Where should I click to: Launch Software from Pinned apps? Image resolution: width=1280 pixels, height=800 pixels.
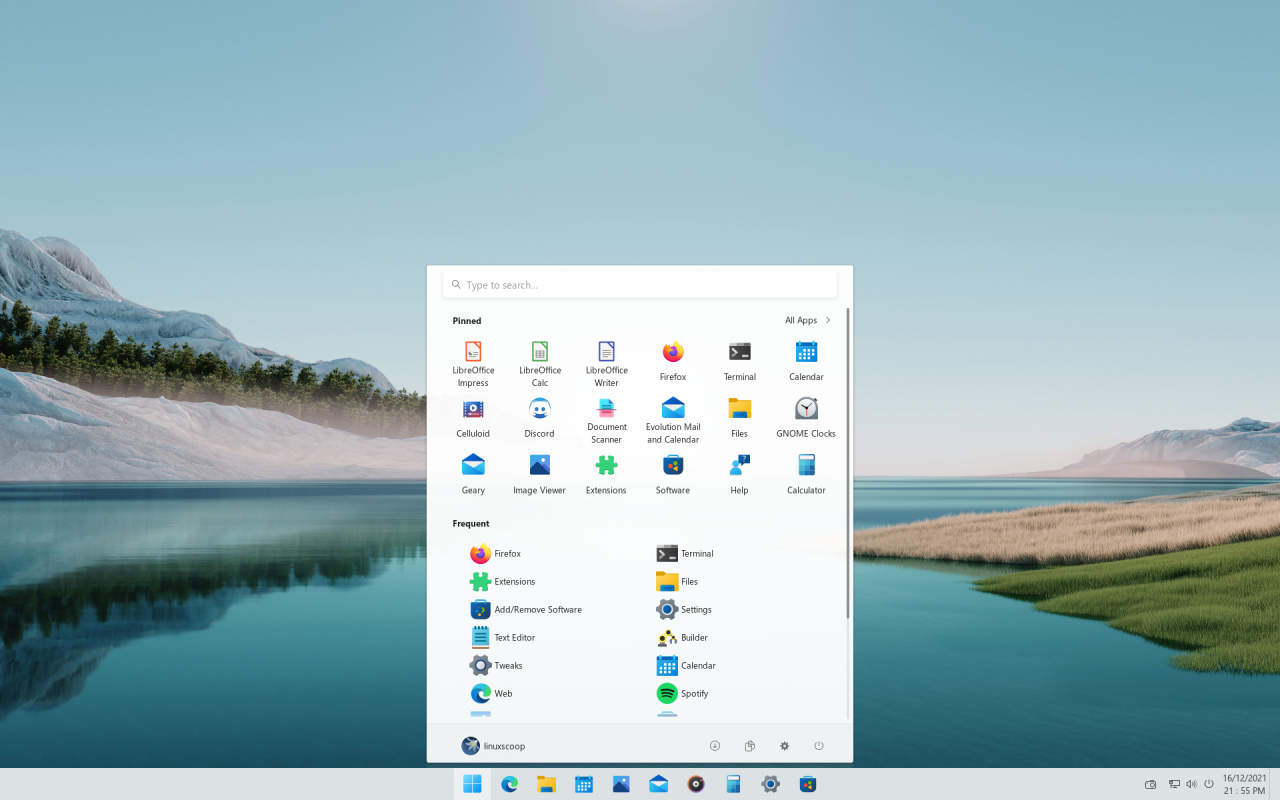[673, 476]
